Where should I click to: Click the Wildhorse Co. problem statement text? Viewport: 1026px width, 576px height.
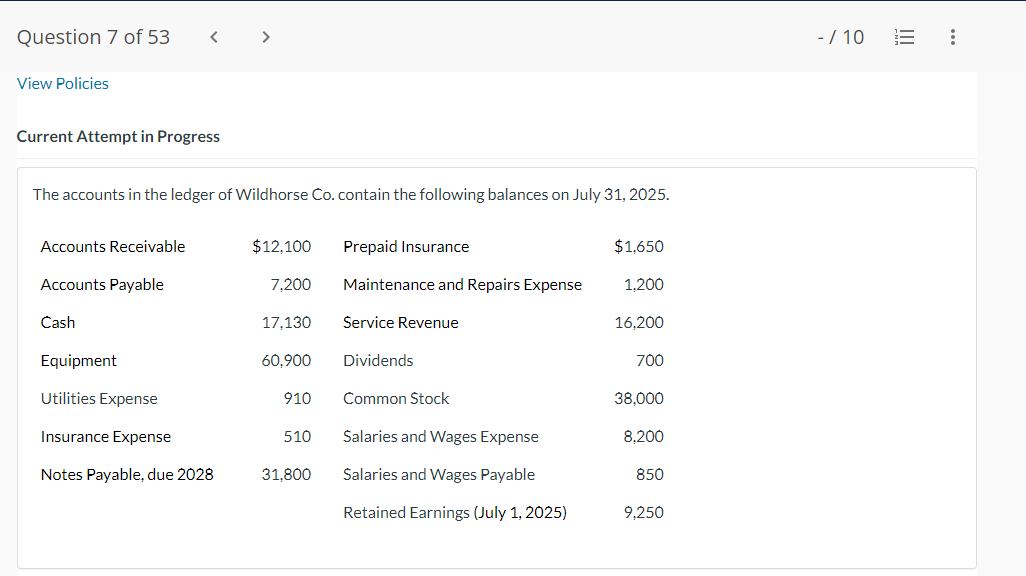pyautogui.click(x=351, y=194)
